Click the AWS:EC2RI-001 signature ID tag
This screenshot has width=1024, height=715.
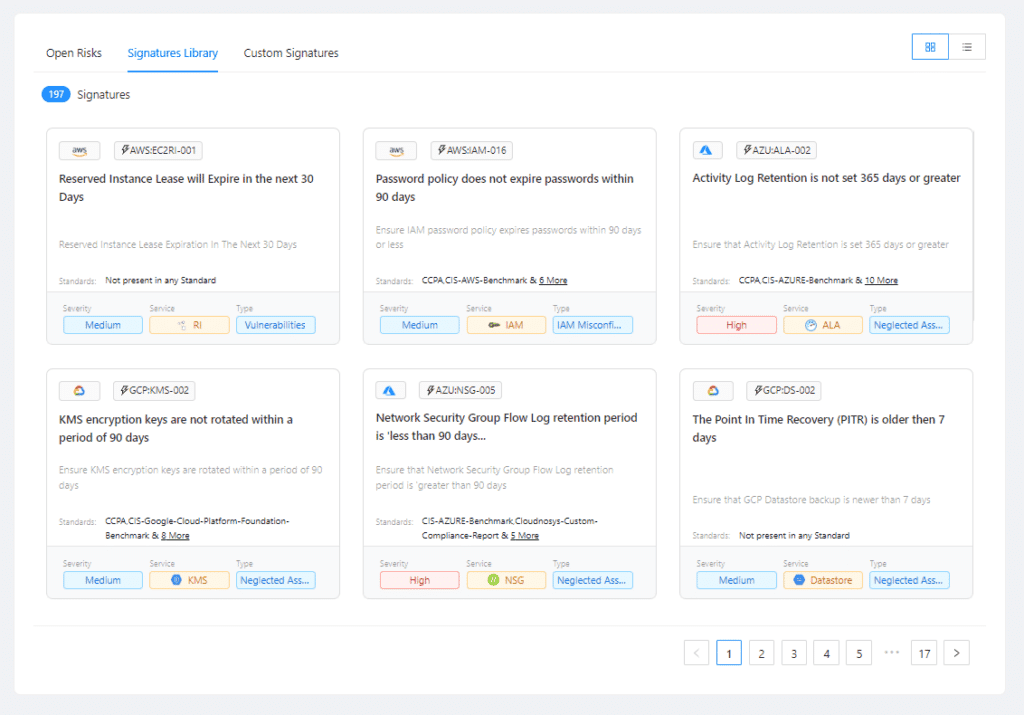click(x=158, y=150)
